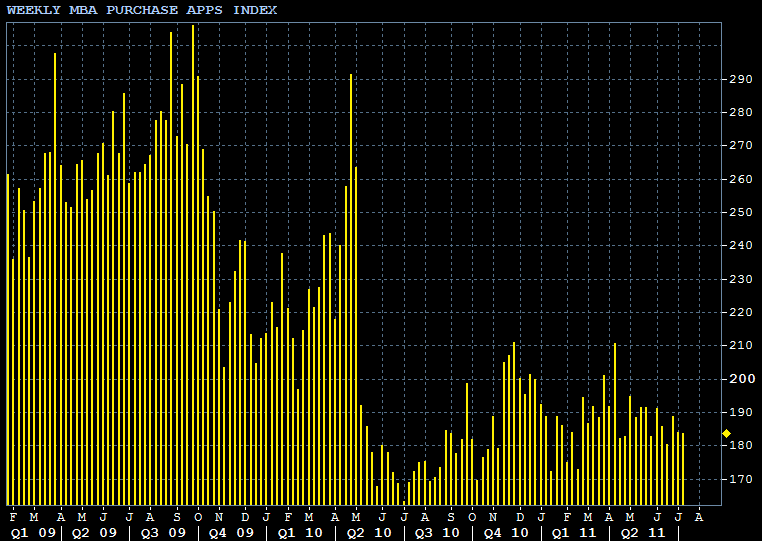Choose the Q4 10 quarter label
This screenshot has height=541, width=762.
[505, 533]
